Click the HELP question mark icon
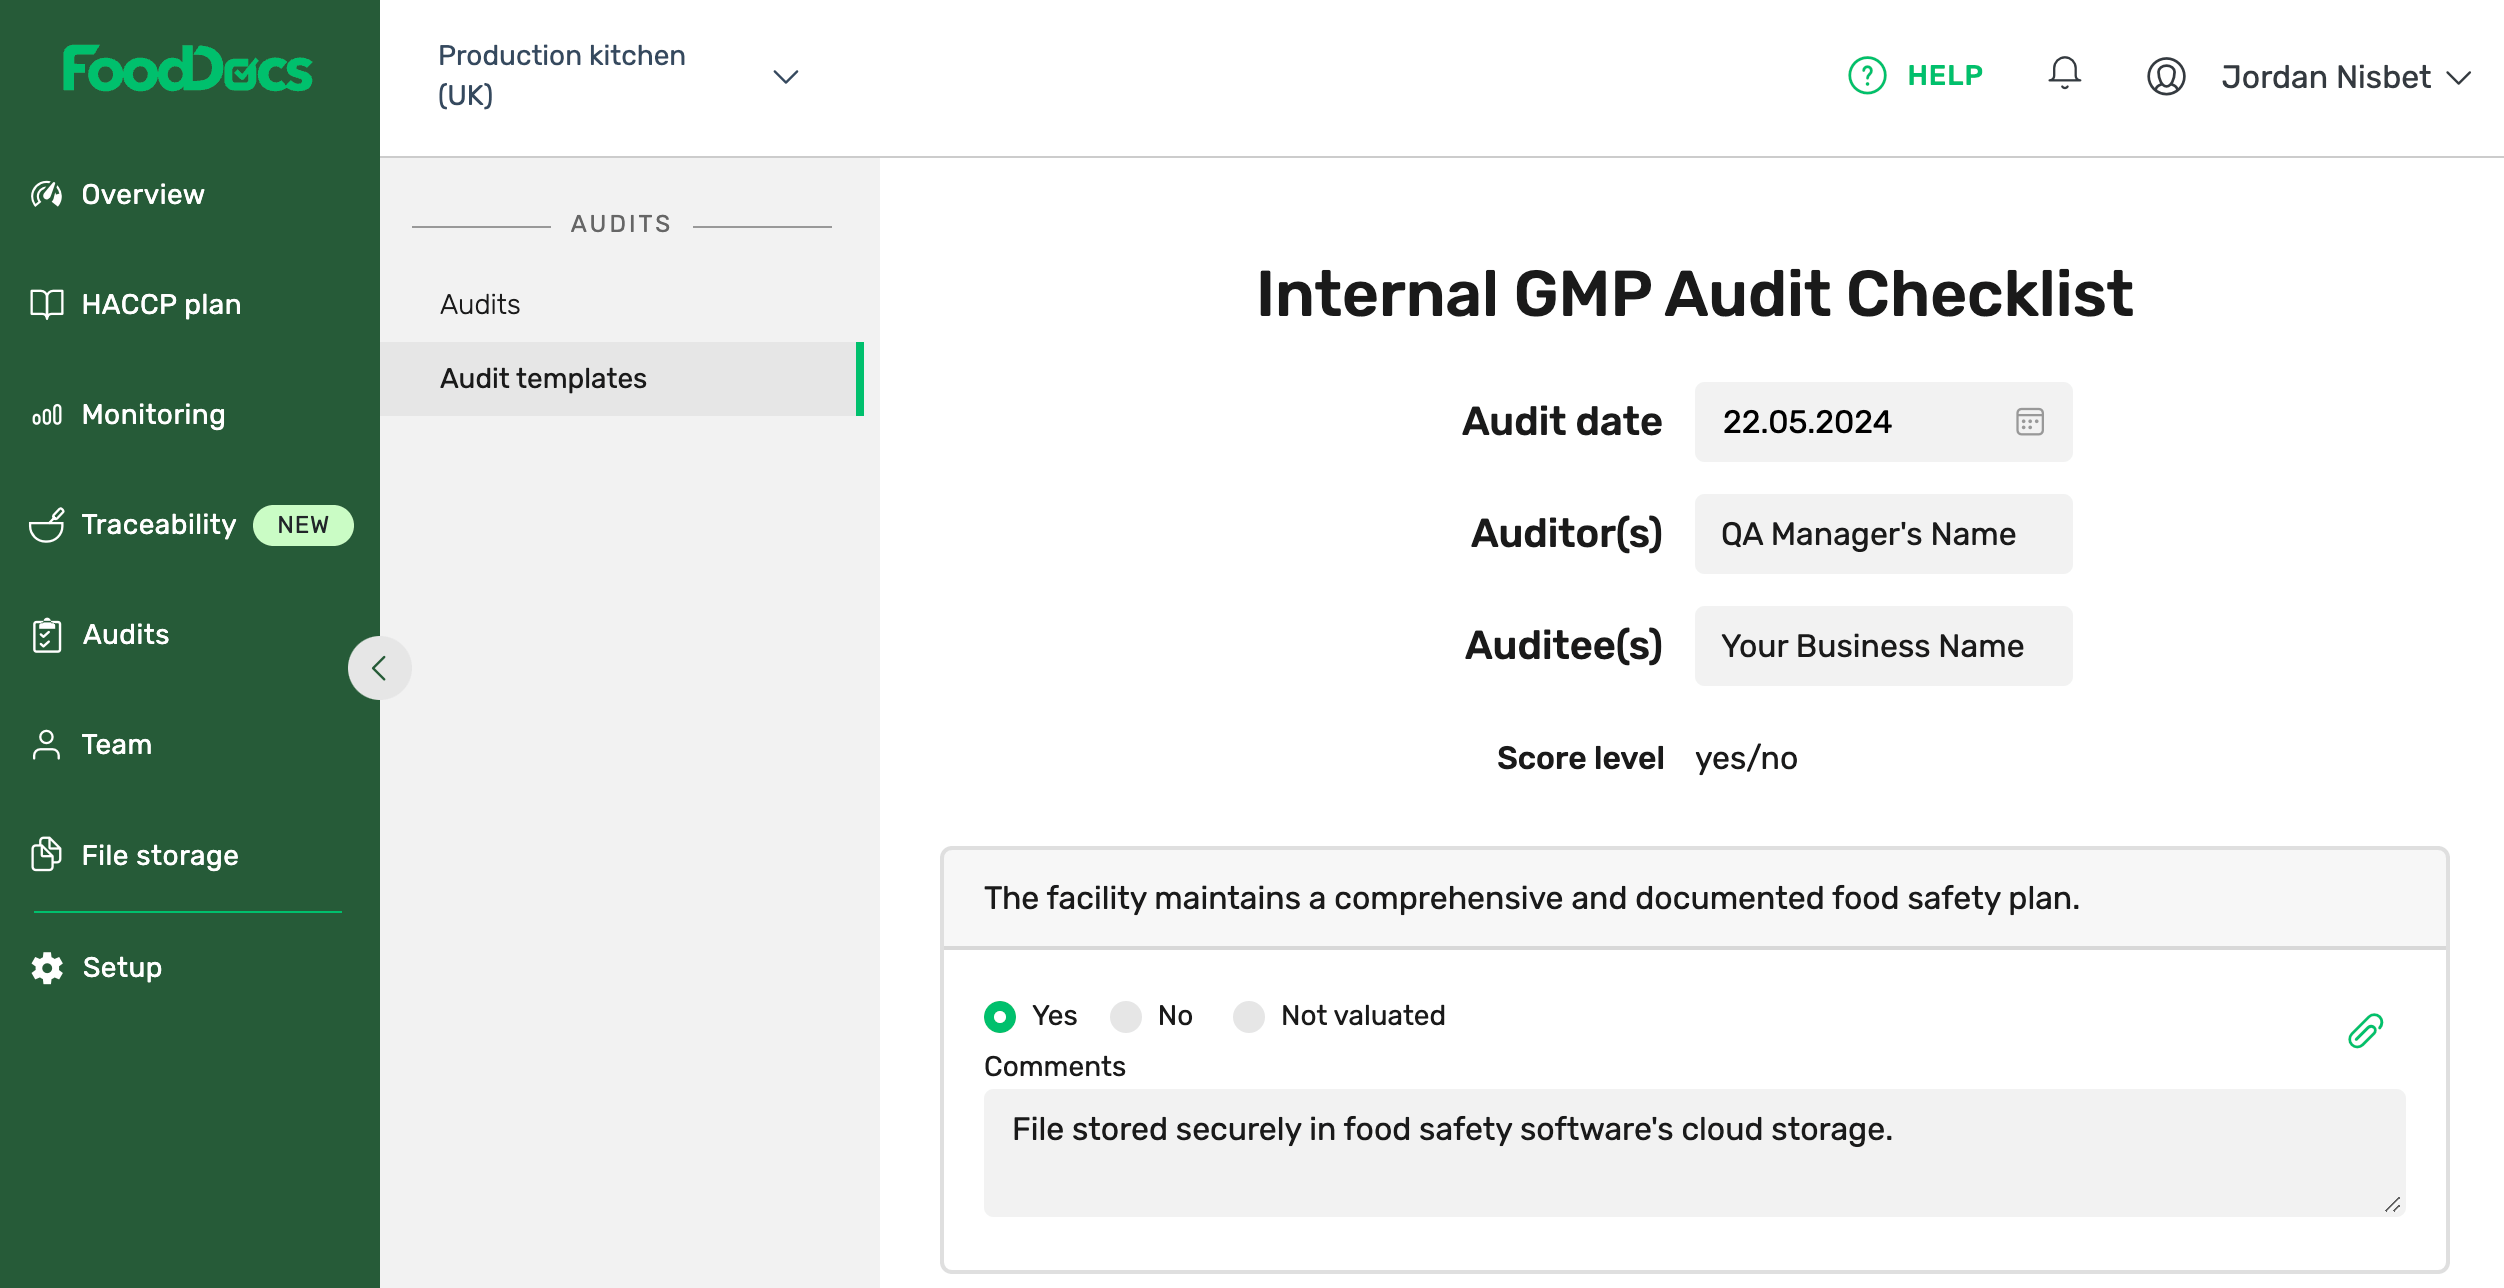 click(x=1866, y=76)
